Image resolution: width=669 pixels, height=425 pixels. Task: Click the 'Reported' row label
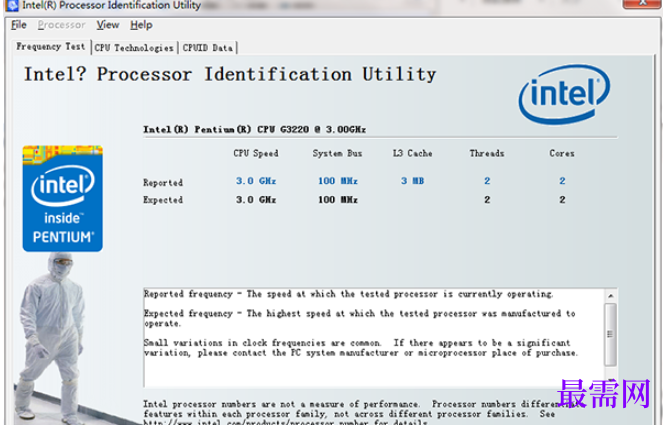coord(163,183)
